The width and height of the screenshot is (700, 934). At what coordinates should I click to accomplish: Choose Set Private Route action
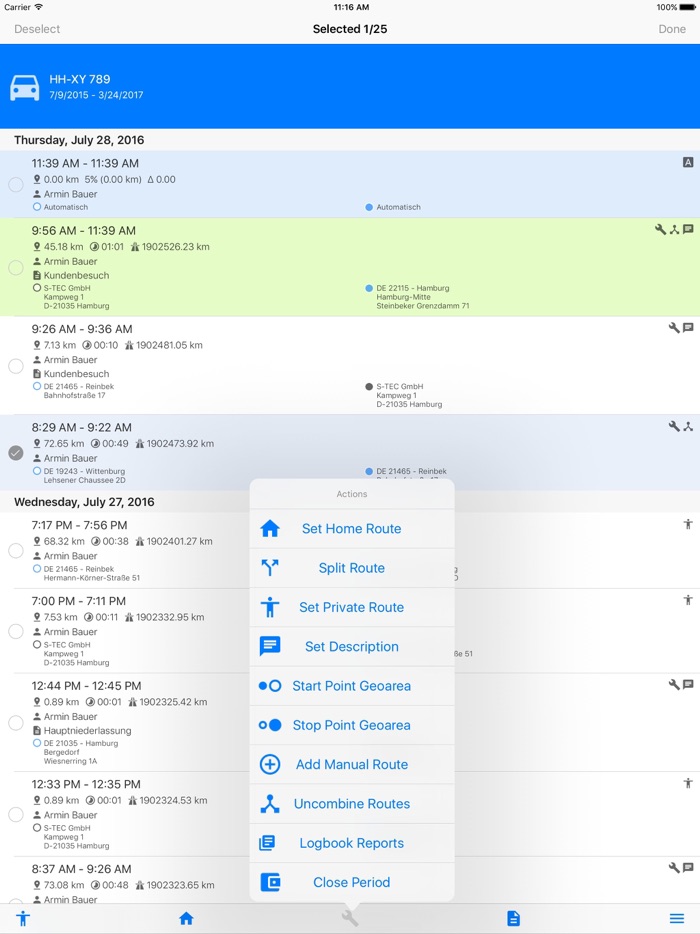pyautogui.click(x=351, y=607)
